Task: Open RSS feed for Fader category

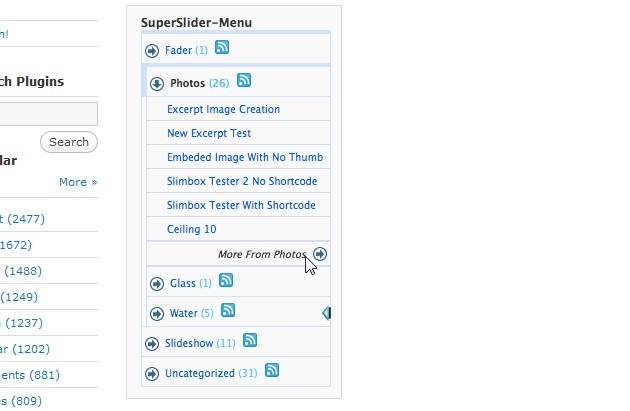Action: coord(222,48)
